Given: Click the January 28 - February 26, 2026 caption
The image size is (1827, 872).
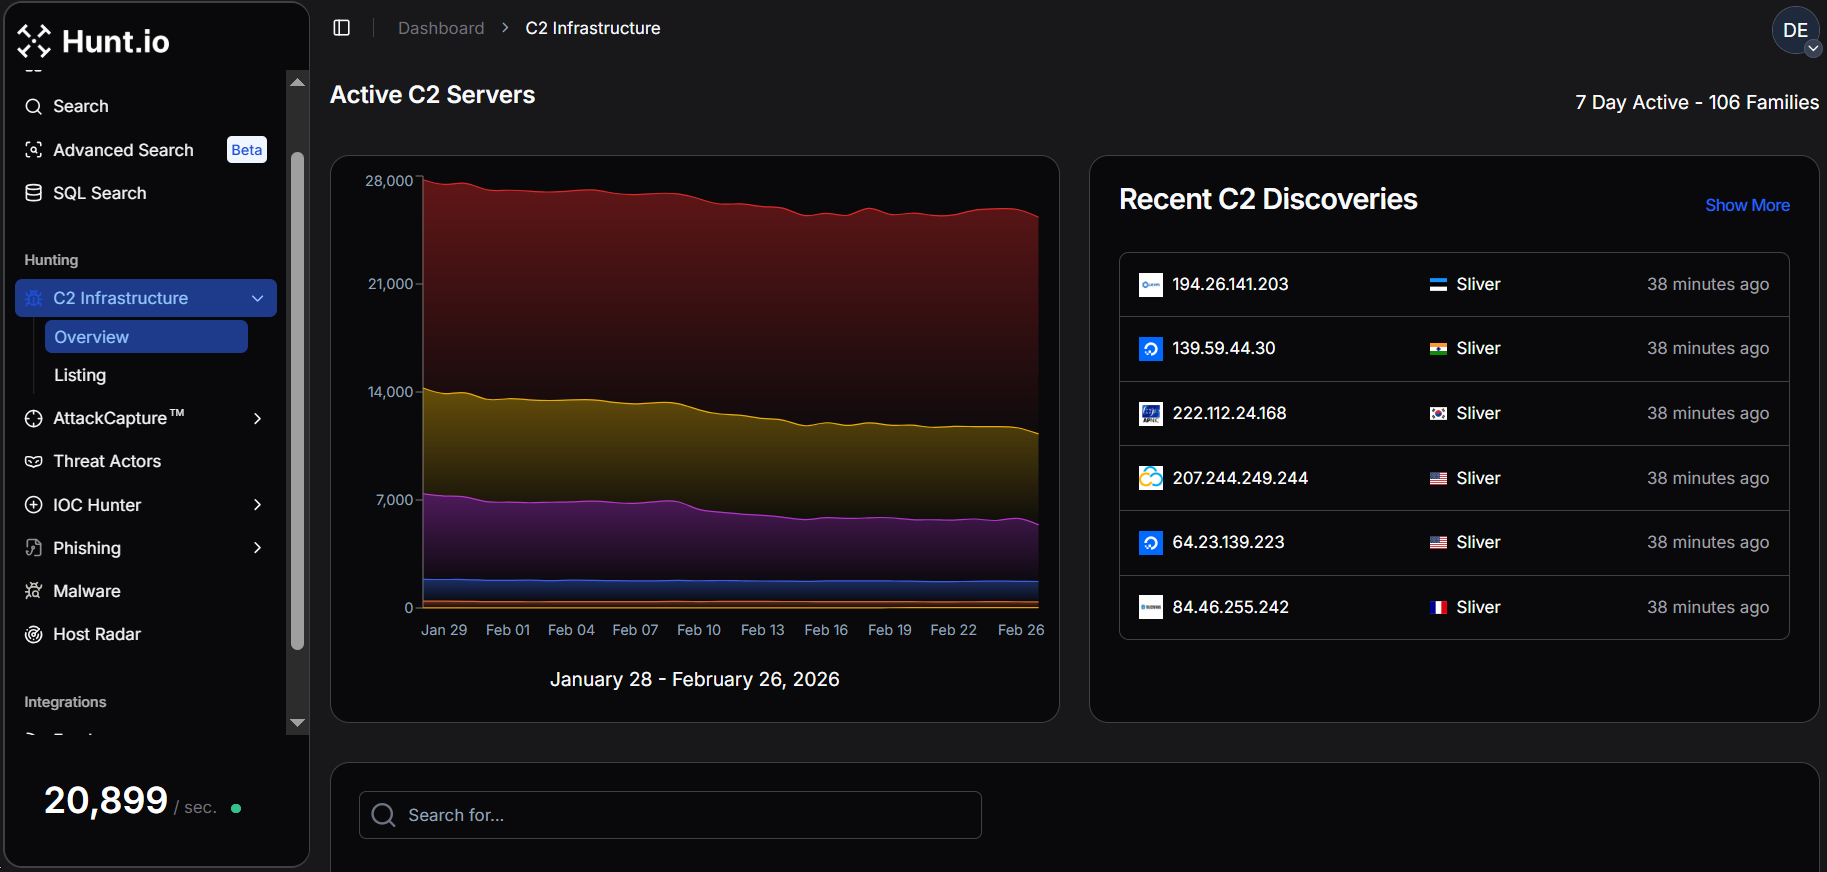Looking at the screenshot, I should coord(695,680).
